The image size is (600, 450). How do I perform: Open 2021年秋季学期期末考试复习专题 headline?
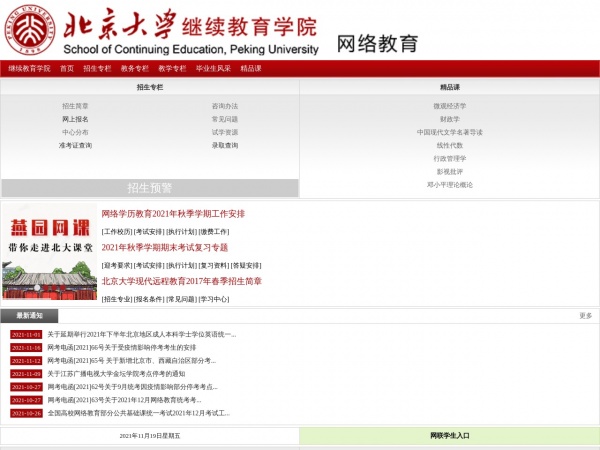pos(165,248)
